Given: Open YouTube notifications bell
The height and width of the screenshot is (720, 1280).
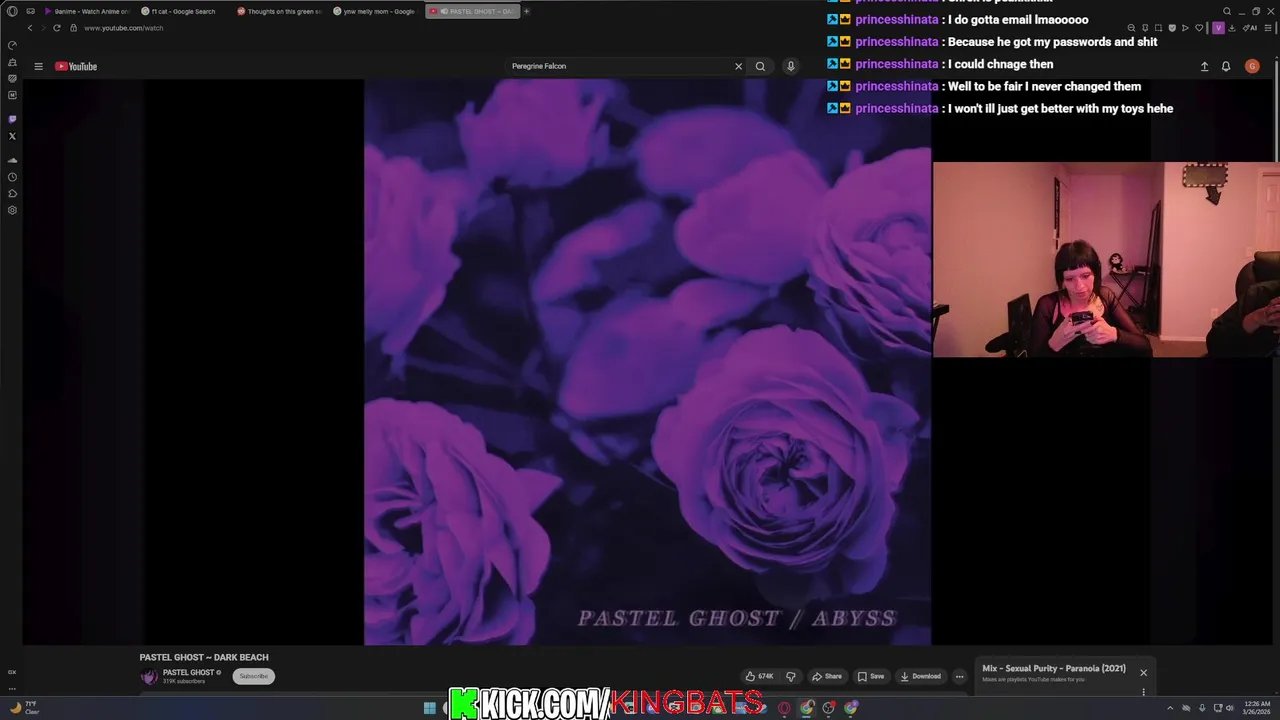Looking at the screenshot, I should 1226,66.
